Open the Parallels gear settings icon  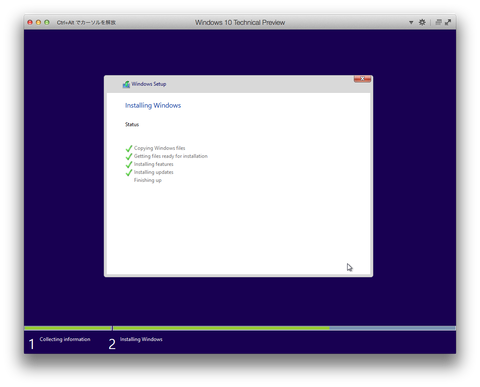422,22
